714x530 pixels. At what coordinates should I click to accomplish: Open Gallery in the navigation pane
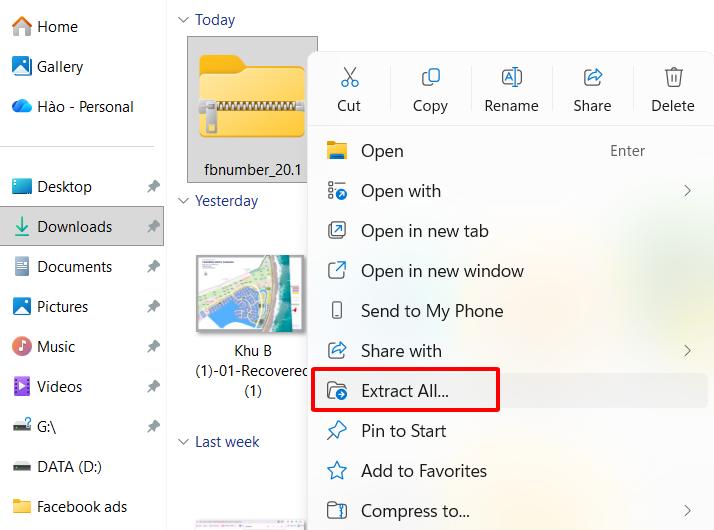(47, 66)
